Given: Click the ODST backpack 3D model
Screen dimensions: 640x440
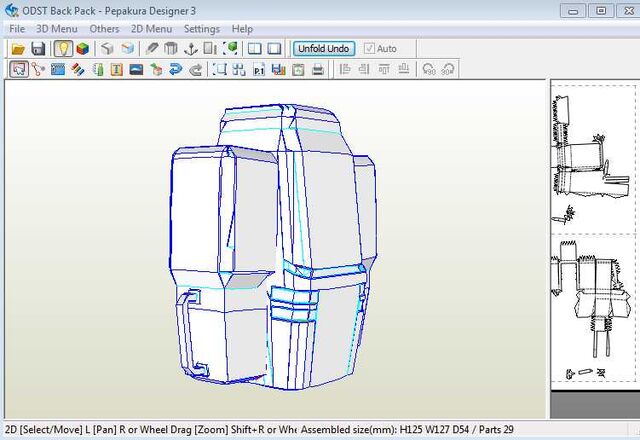Looking at the screenshot, I should coord(273,245).
